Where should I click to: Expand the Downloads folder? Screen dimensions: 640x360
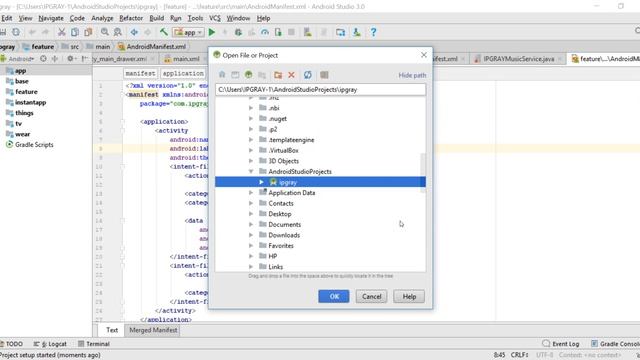click(251, 235)
